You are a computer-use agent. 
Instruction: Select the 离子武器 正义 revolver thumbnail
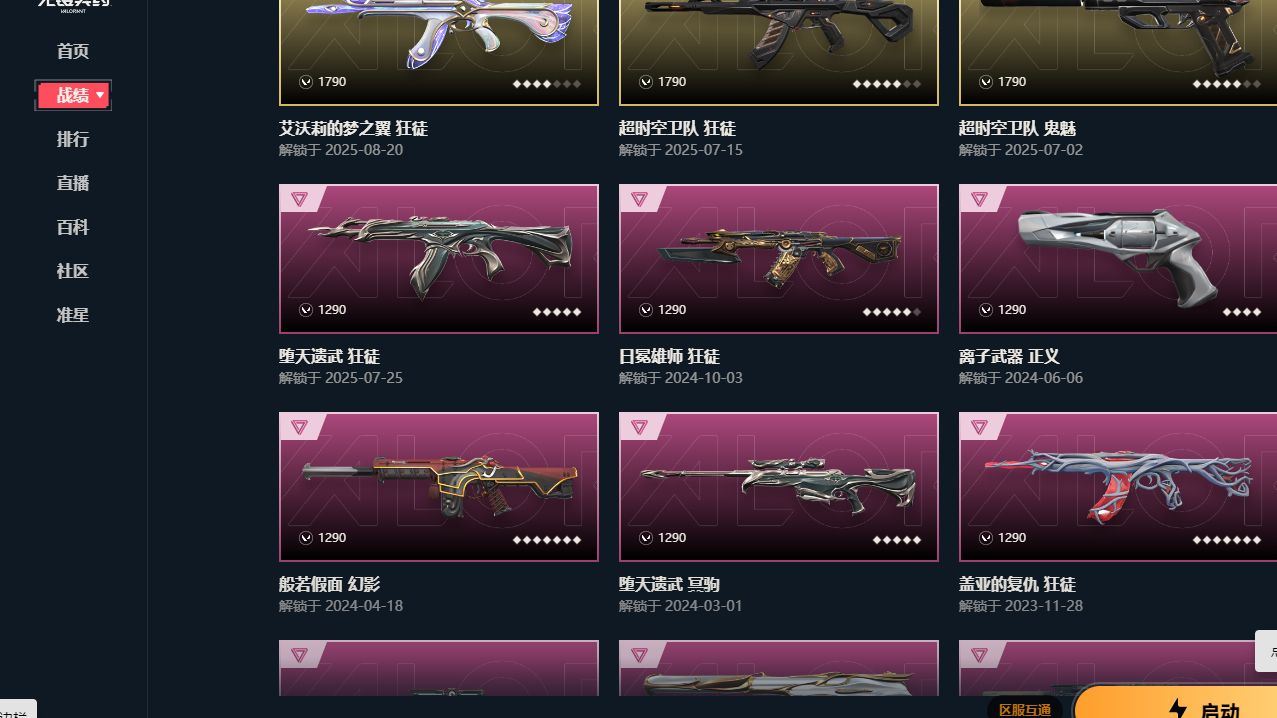click(x=1118, y=258)
